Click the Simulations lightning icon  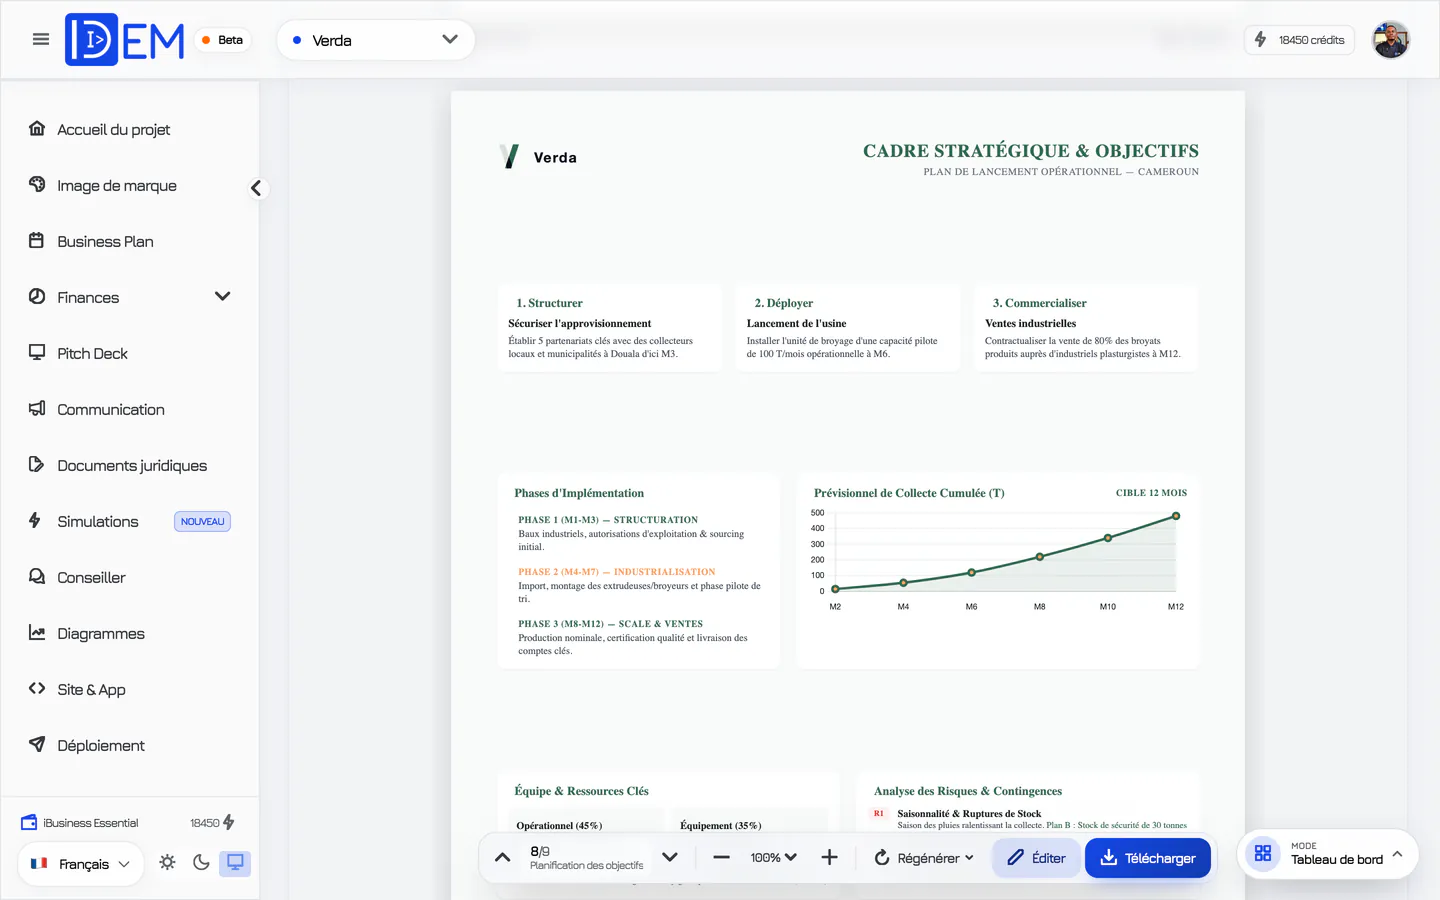(x=35, y=521)
